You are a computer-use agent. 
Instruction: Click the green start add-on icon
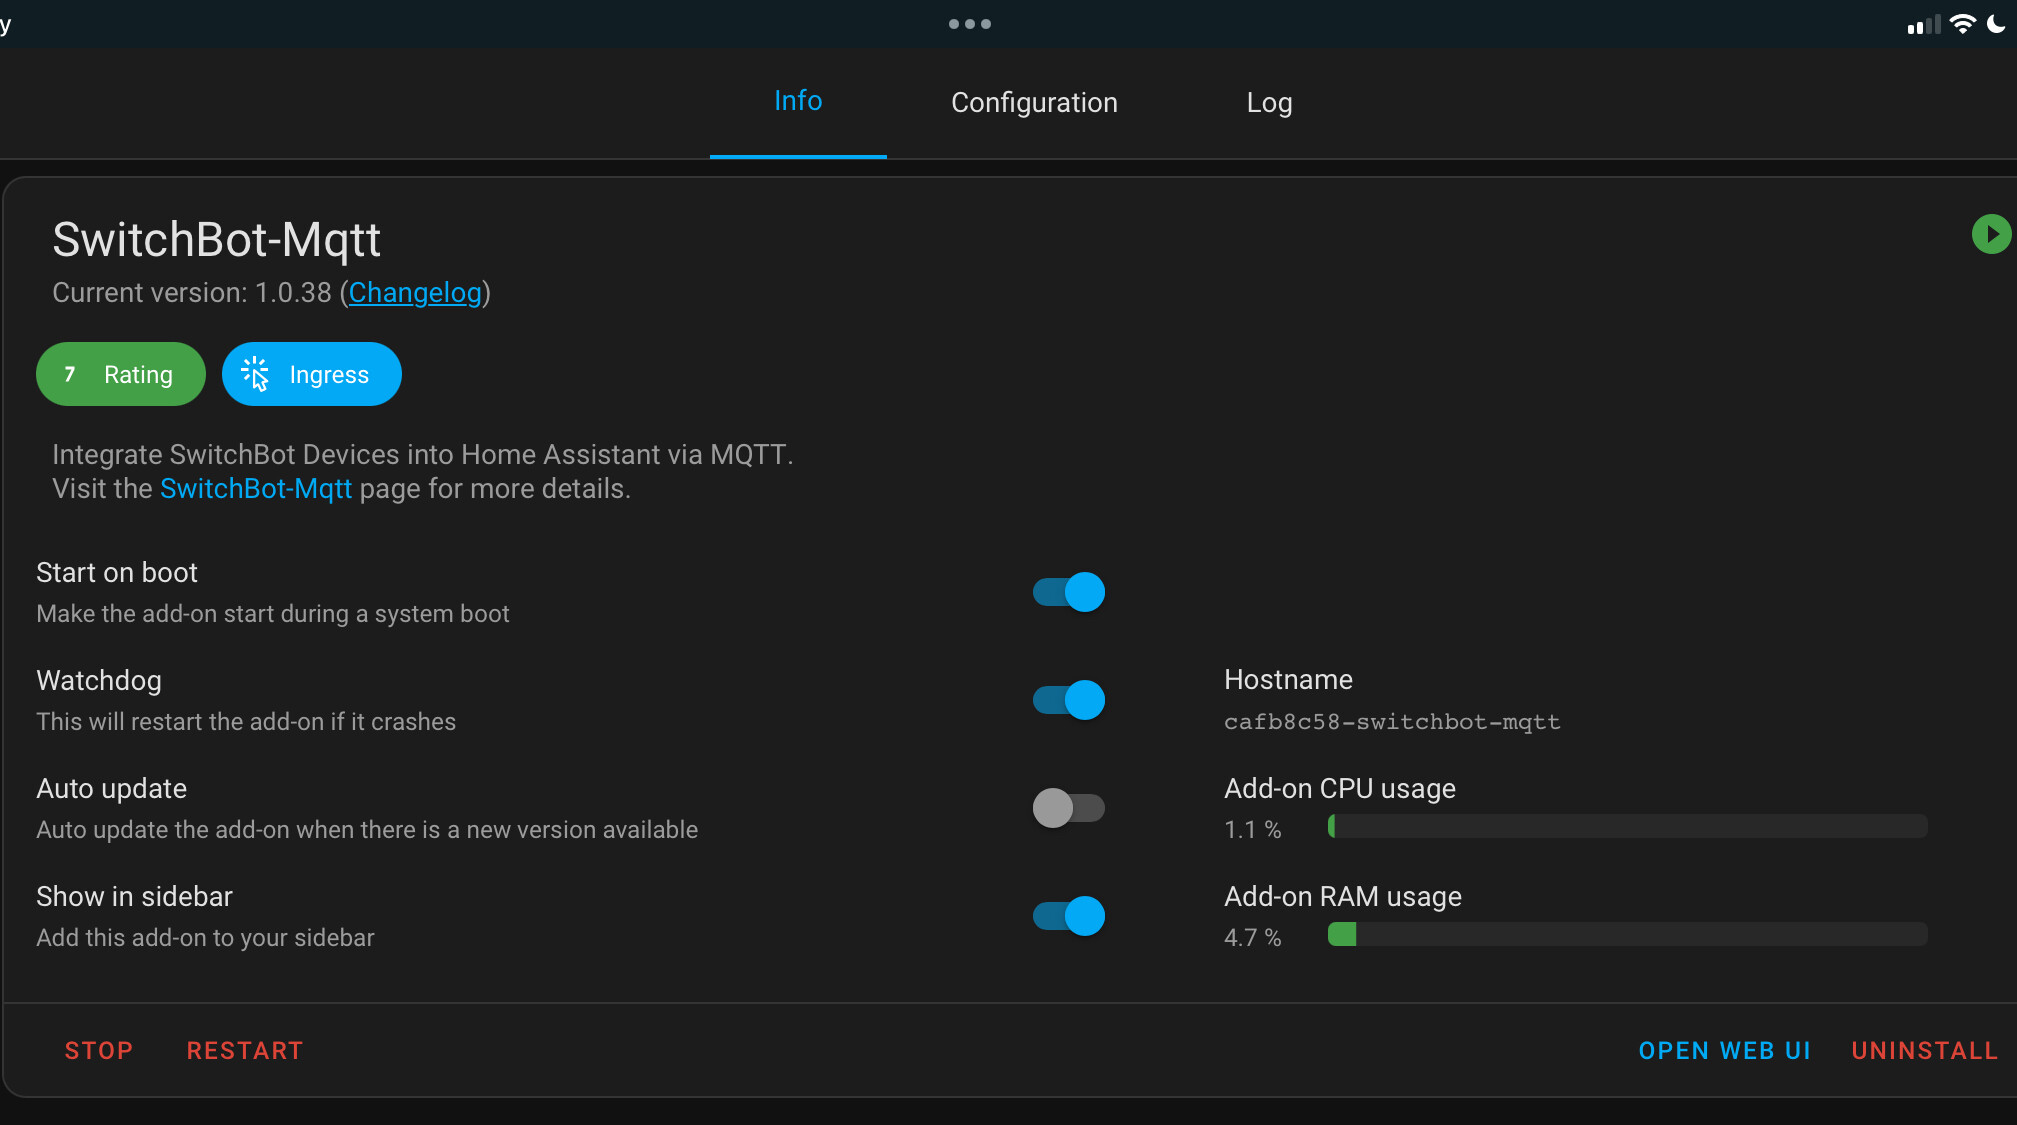pos(1991,233)
